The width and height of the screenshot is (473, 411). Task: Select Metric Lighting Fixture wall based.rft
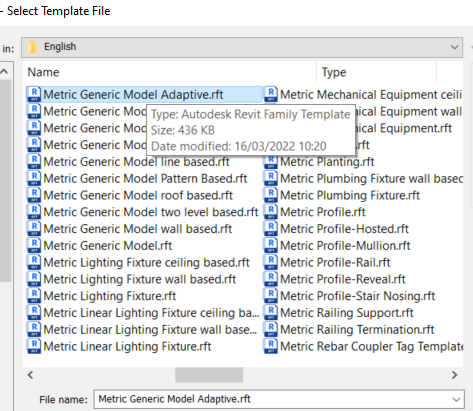140,279
